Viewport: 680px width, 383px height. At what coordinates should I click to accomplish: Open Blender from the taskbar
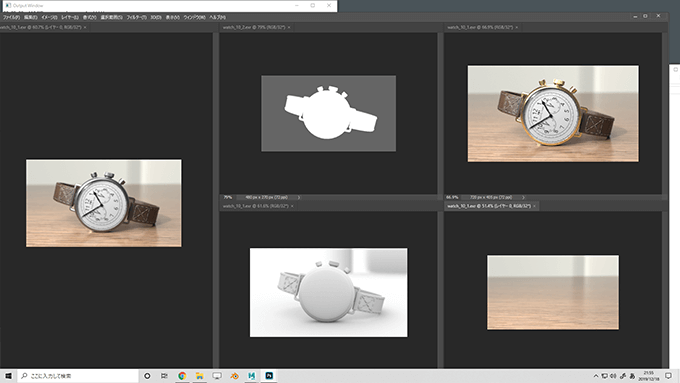click(x=234, y=376)
